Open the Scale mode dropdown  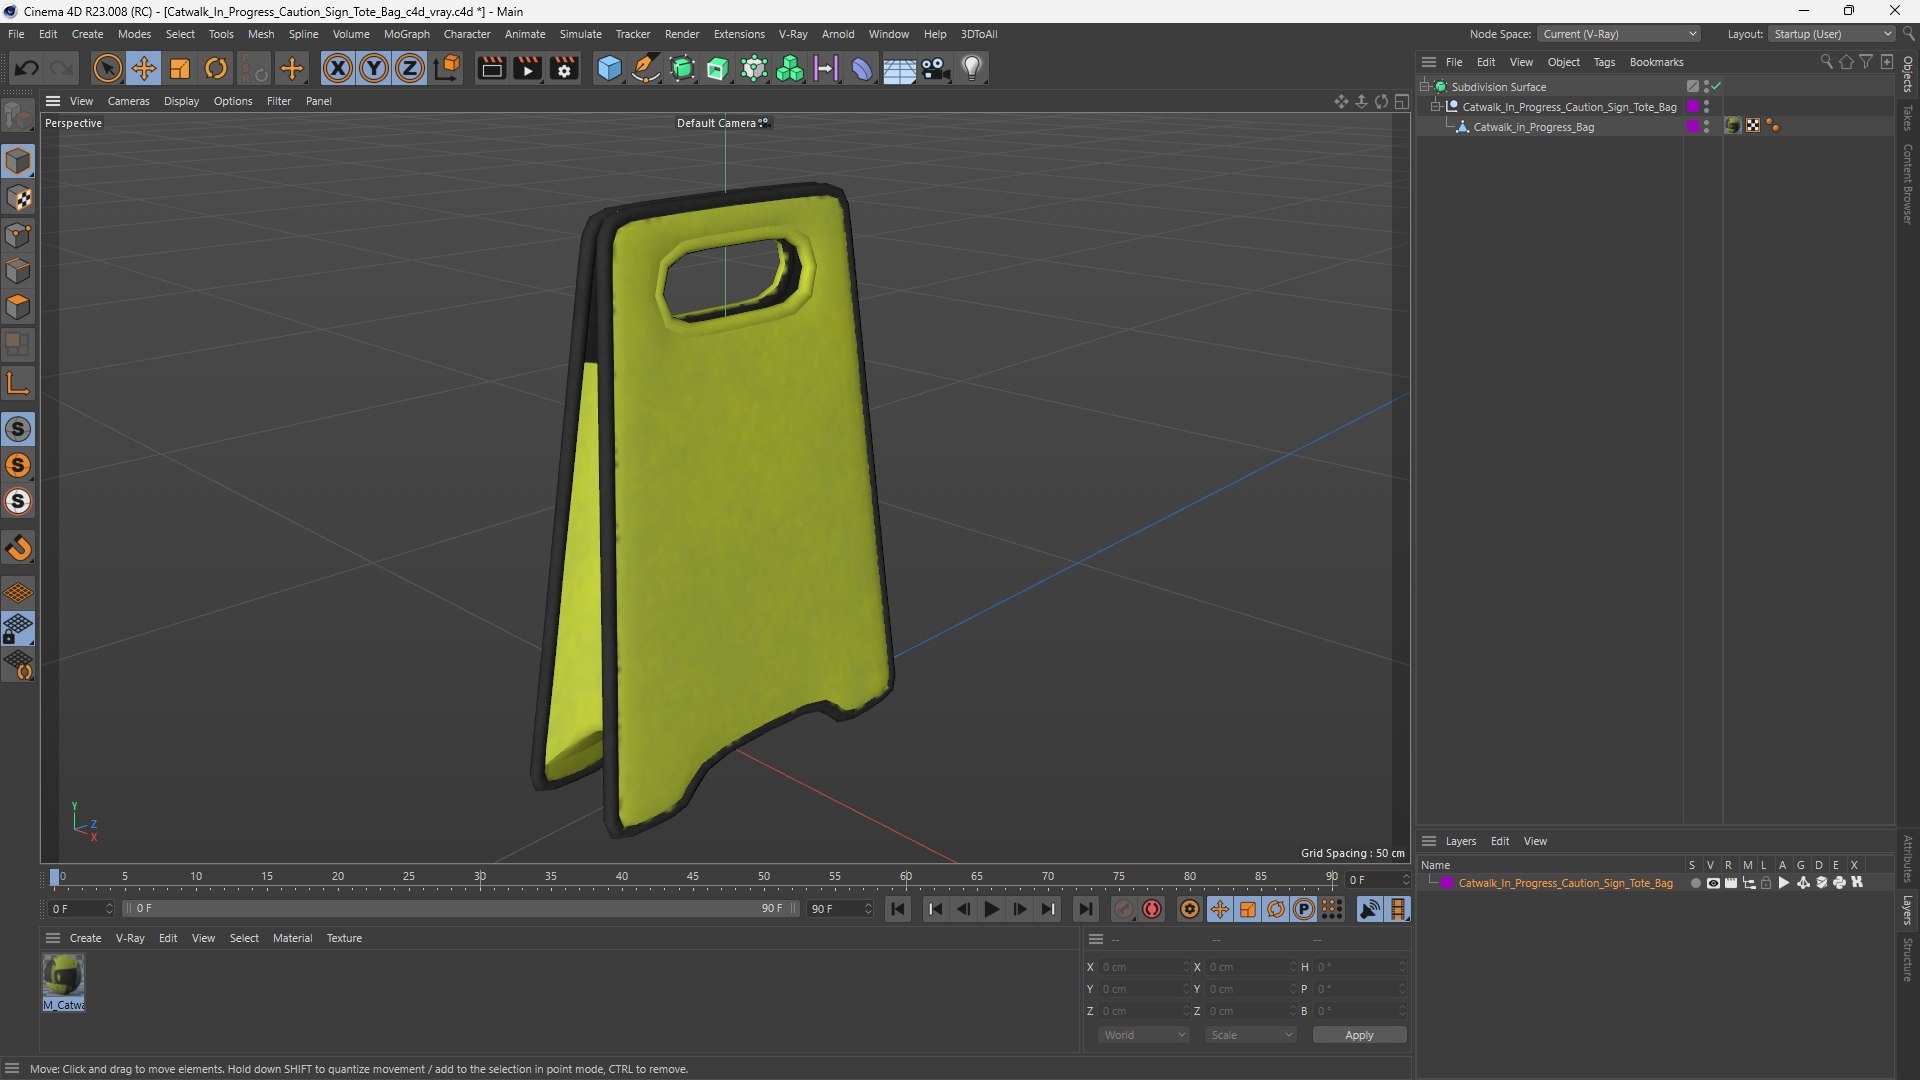(1251, 1035)
